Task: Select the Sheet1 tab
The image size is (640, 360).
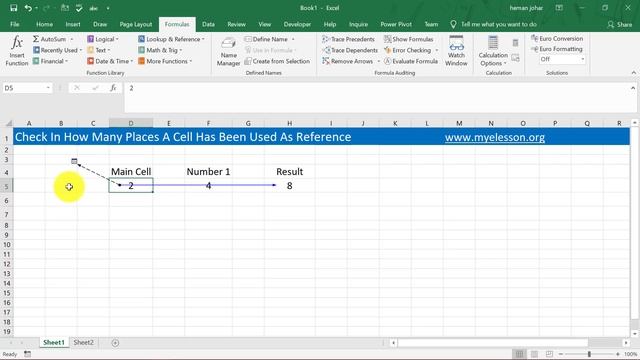Action: click(54, 342)
